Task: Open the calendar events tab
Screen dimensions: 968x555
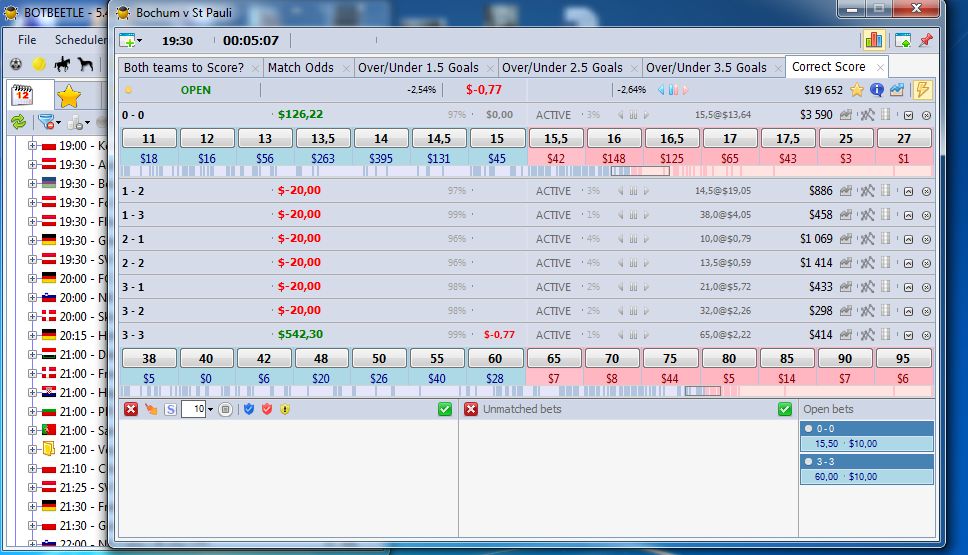Action: tap(23, 94)
